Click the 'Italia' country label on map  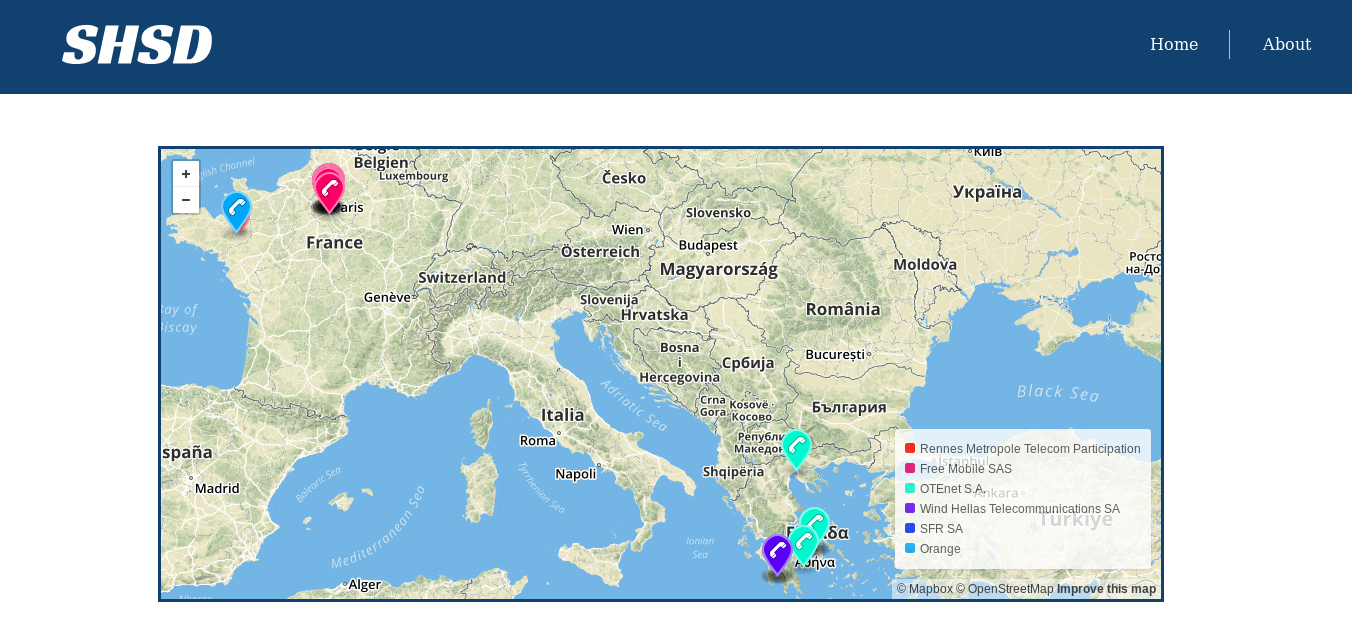(562, 414)
